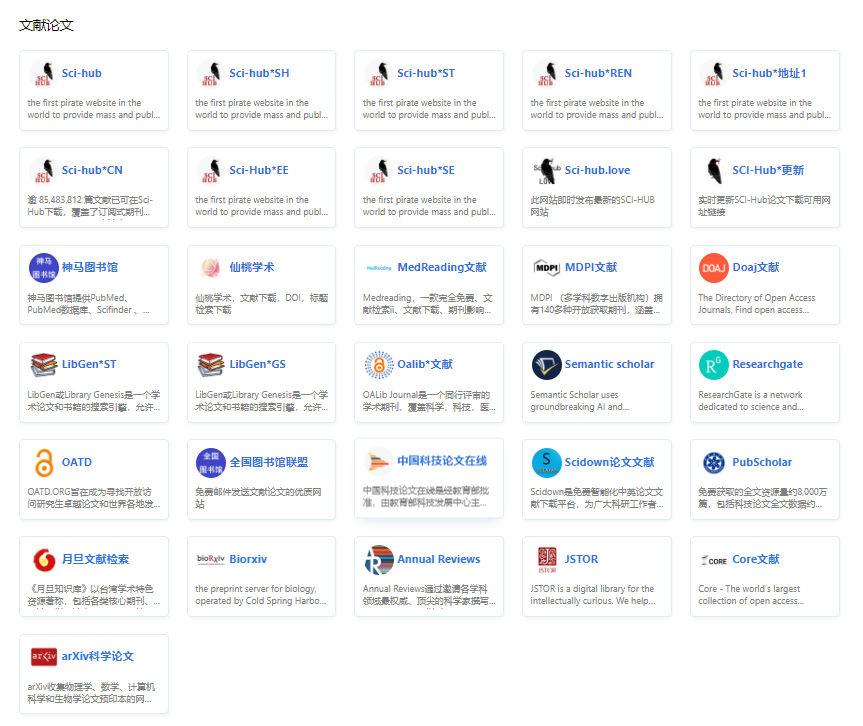Click the MedReading logo icon
The image size is (863, 726).
coord(379,268)
